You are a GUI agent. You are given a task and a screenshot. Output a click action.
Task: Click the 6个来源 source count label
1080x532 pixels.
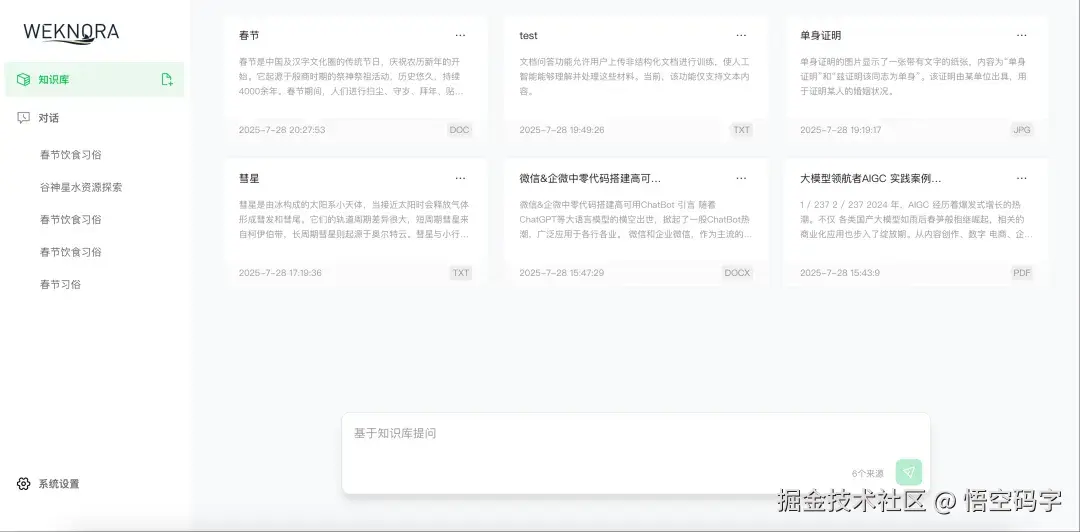click(x=867, y=473)
